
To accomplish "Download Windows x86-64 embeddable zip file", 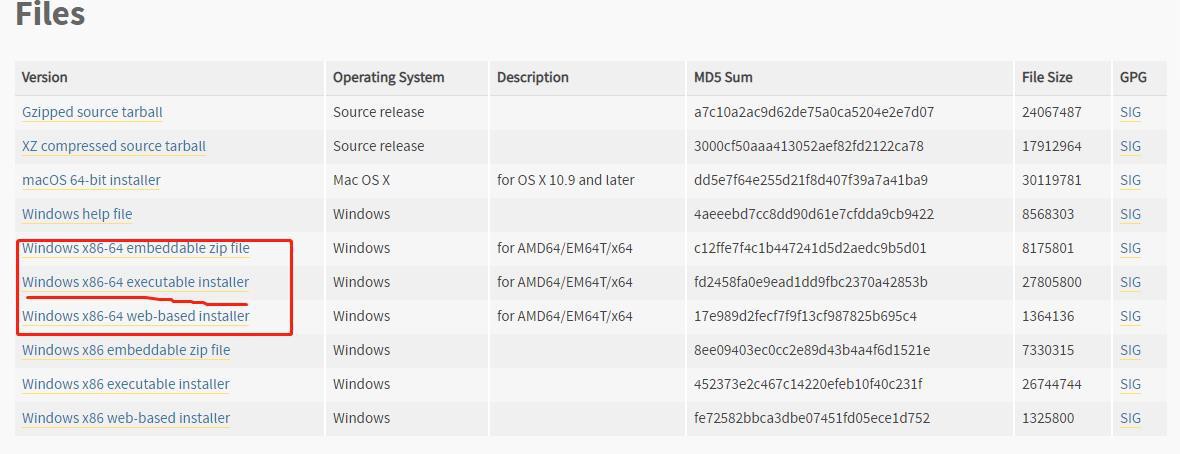I will [x=136, y=248].
